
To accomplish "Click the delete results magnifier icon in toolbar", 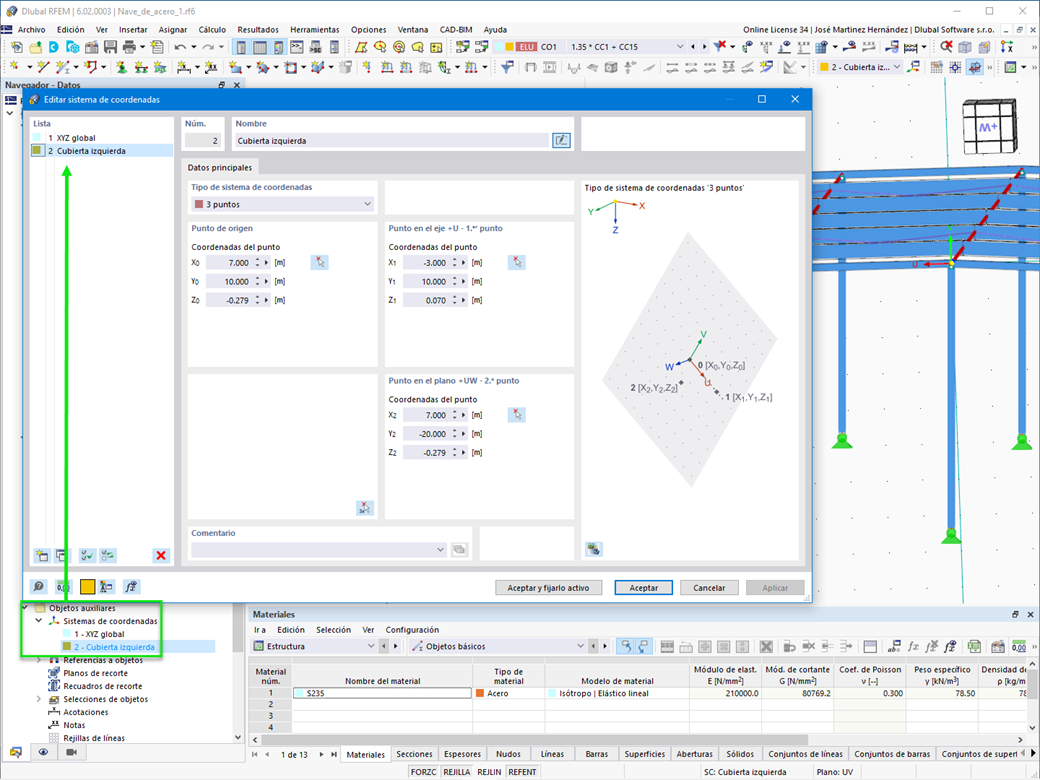I will 946,47.
